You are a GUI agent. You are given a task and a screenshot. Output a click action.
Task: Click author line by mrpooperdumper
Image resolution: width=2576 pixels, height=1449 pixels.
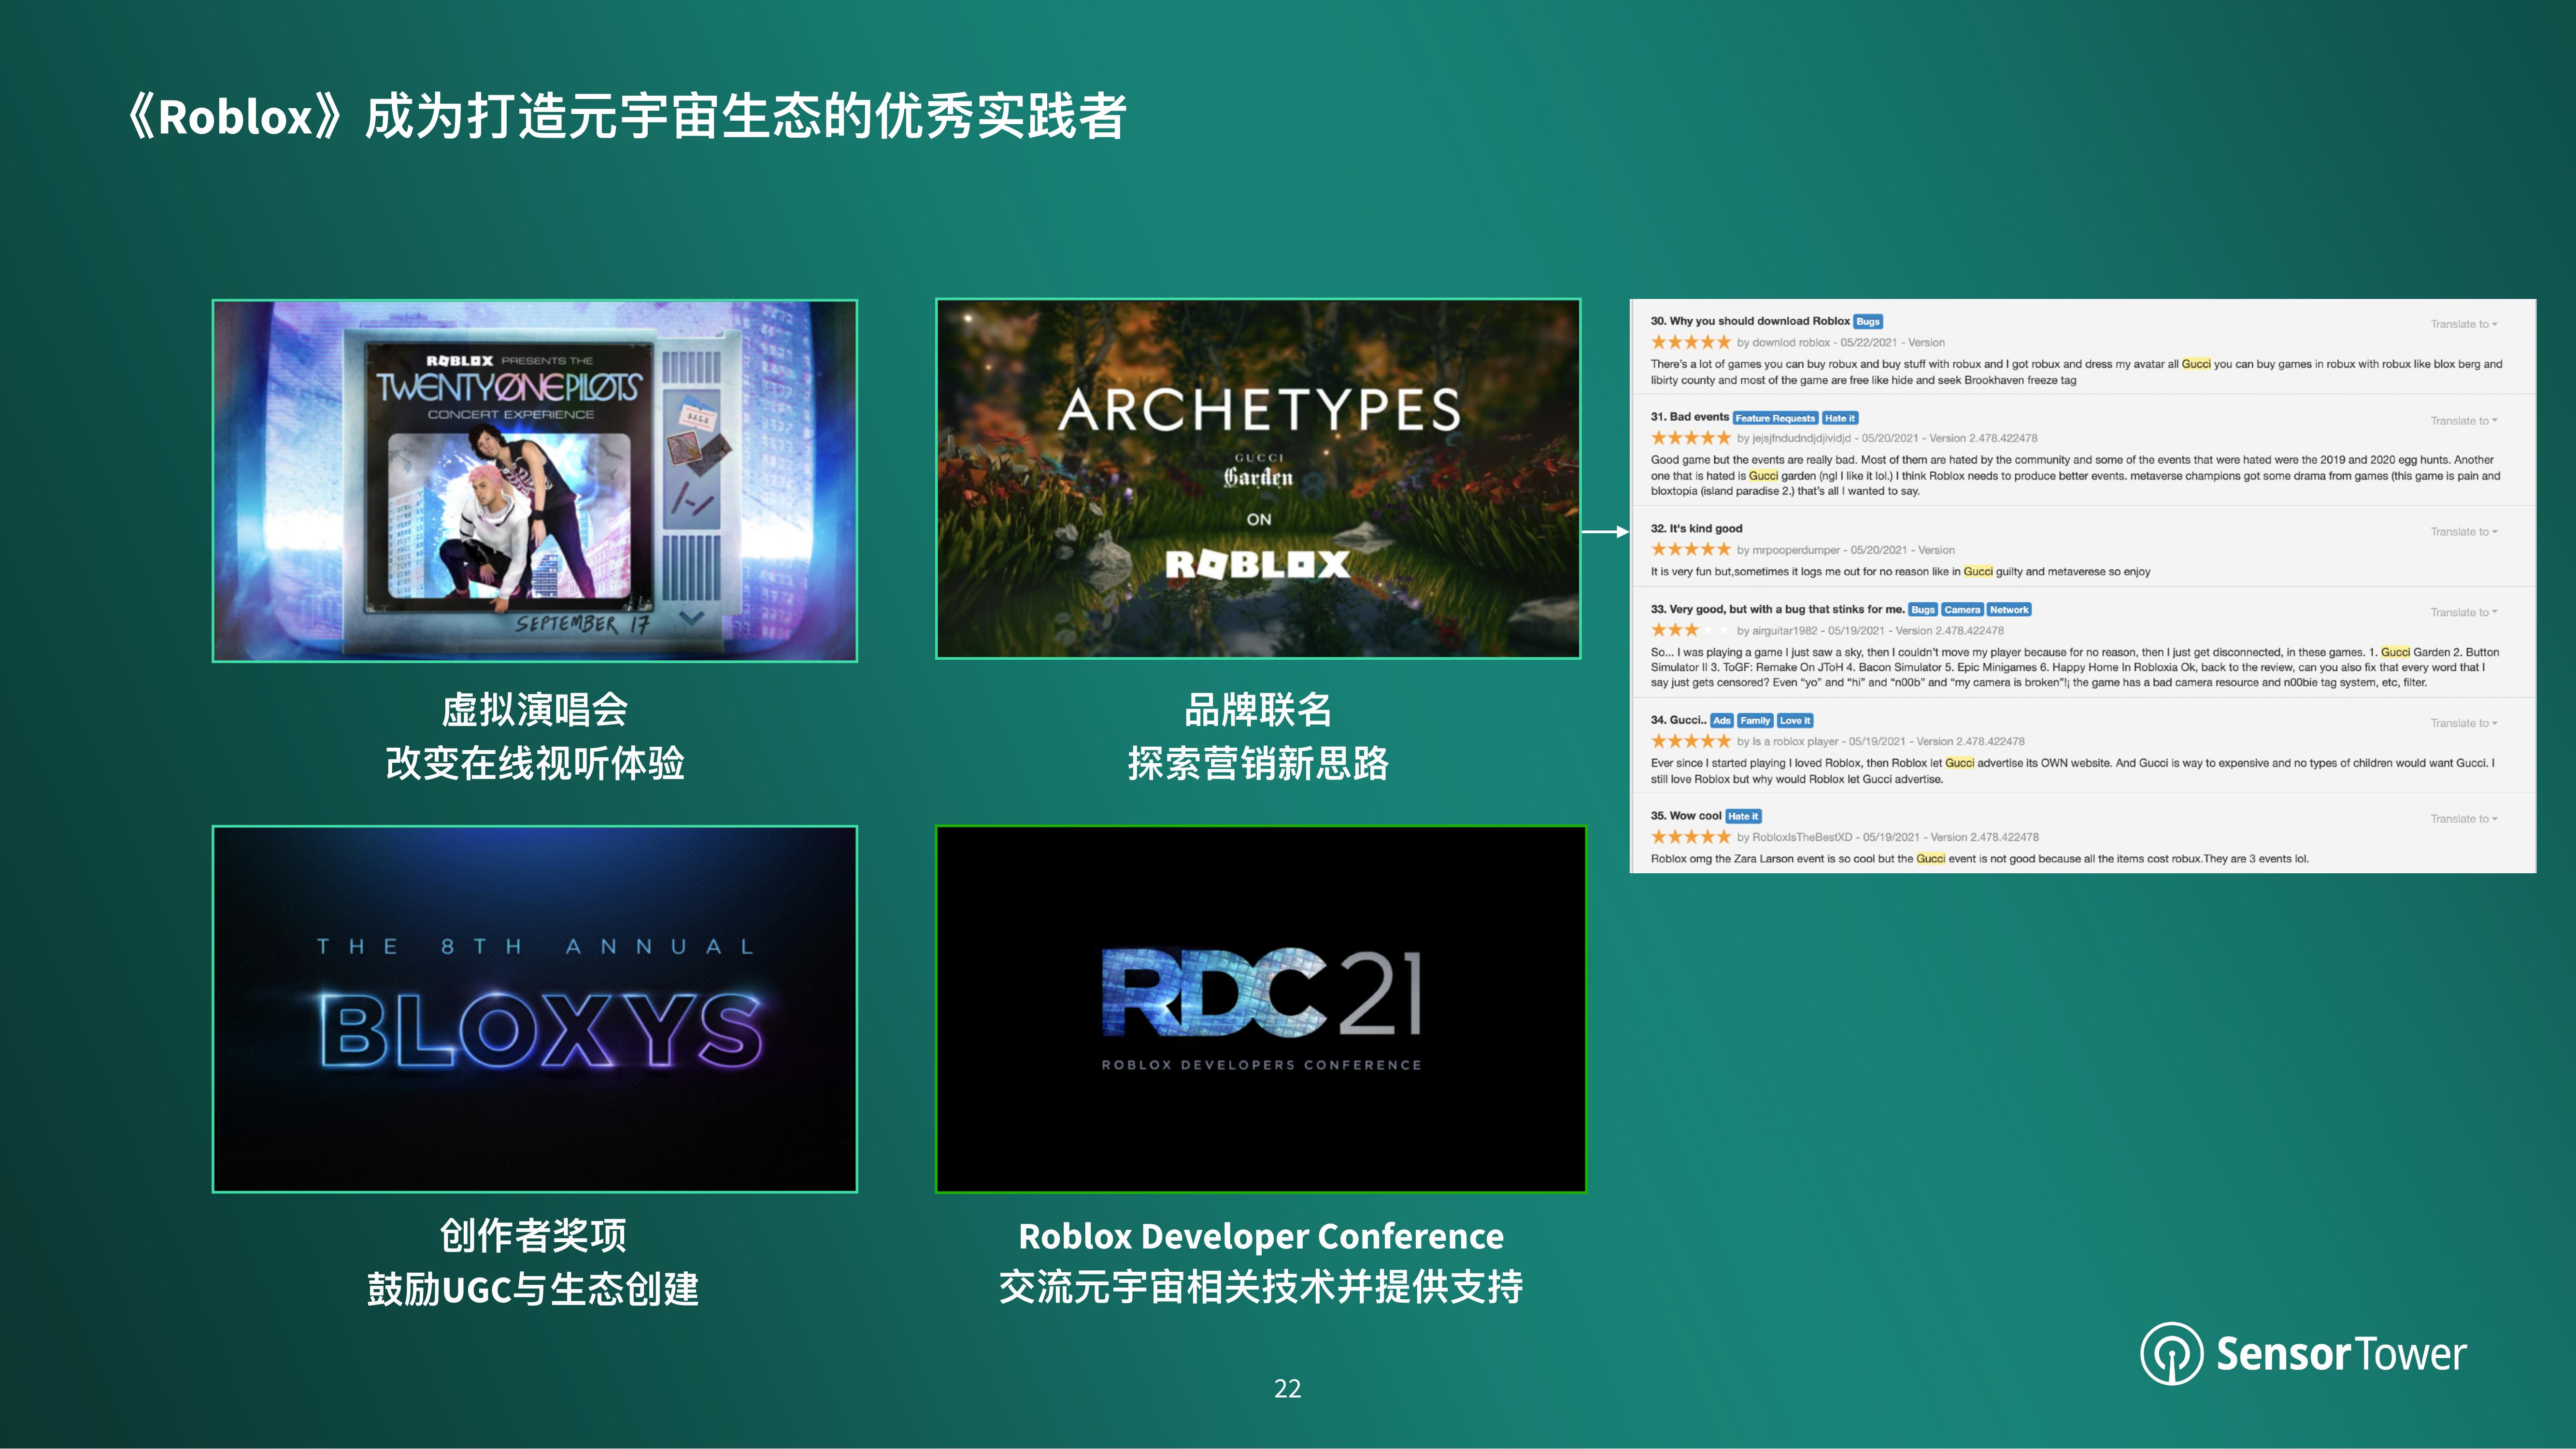point(1846,550)
